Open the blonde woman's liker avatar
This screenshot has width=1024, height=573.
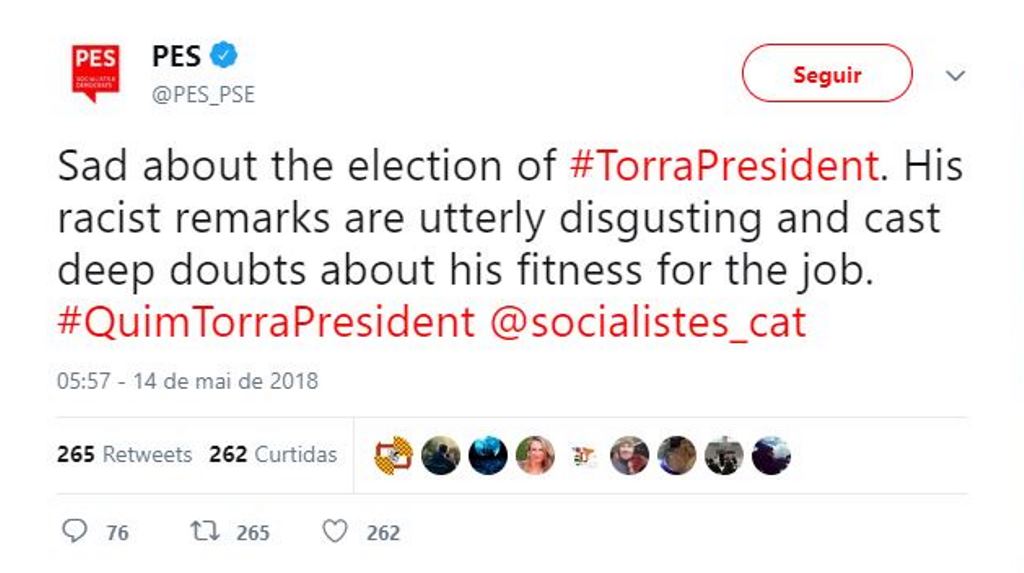[x=535, y=456]
